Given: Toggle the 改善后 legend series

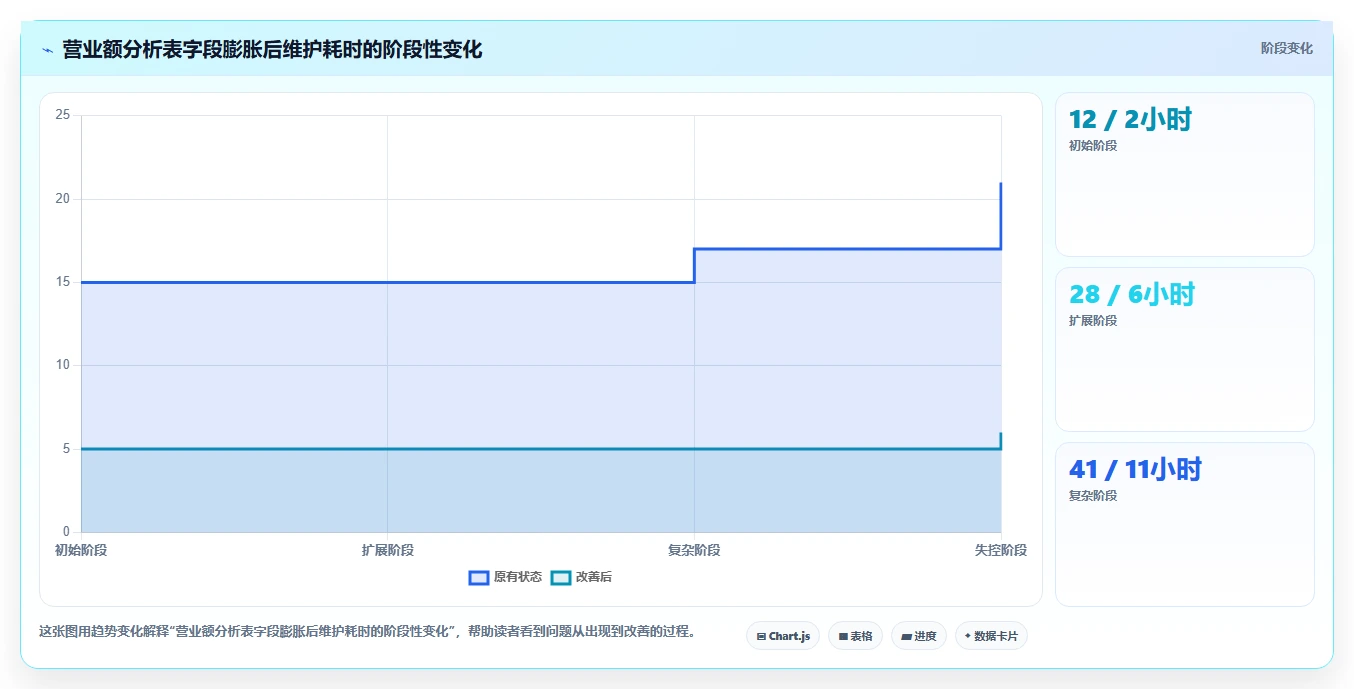Looking at the screenshot, I should click(x=582, y=577).
